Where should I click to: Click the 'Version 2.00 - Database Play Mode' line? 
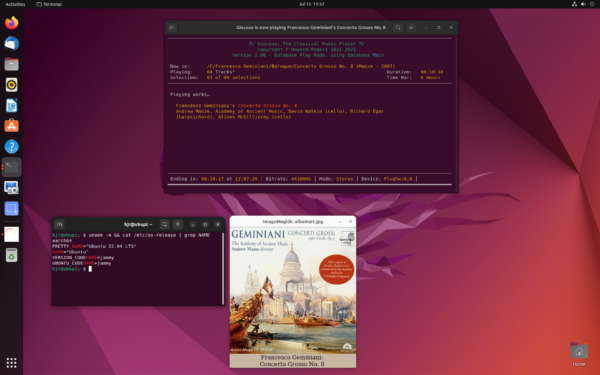(308, 55)
